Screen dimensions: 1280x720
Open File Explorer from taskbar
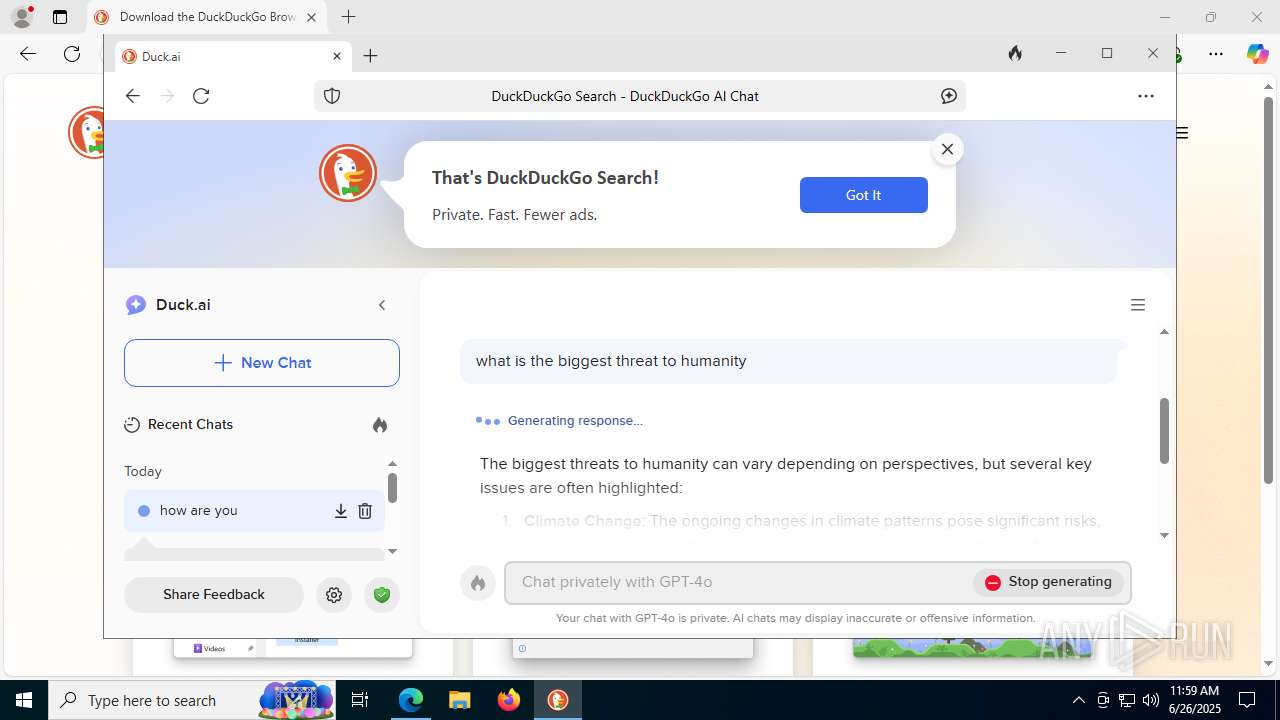point(459,700)
